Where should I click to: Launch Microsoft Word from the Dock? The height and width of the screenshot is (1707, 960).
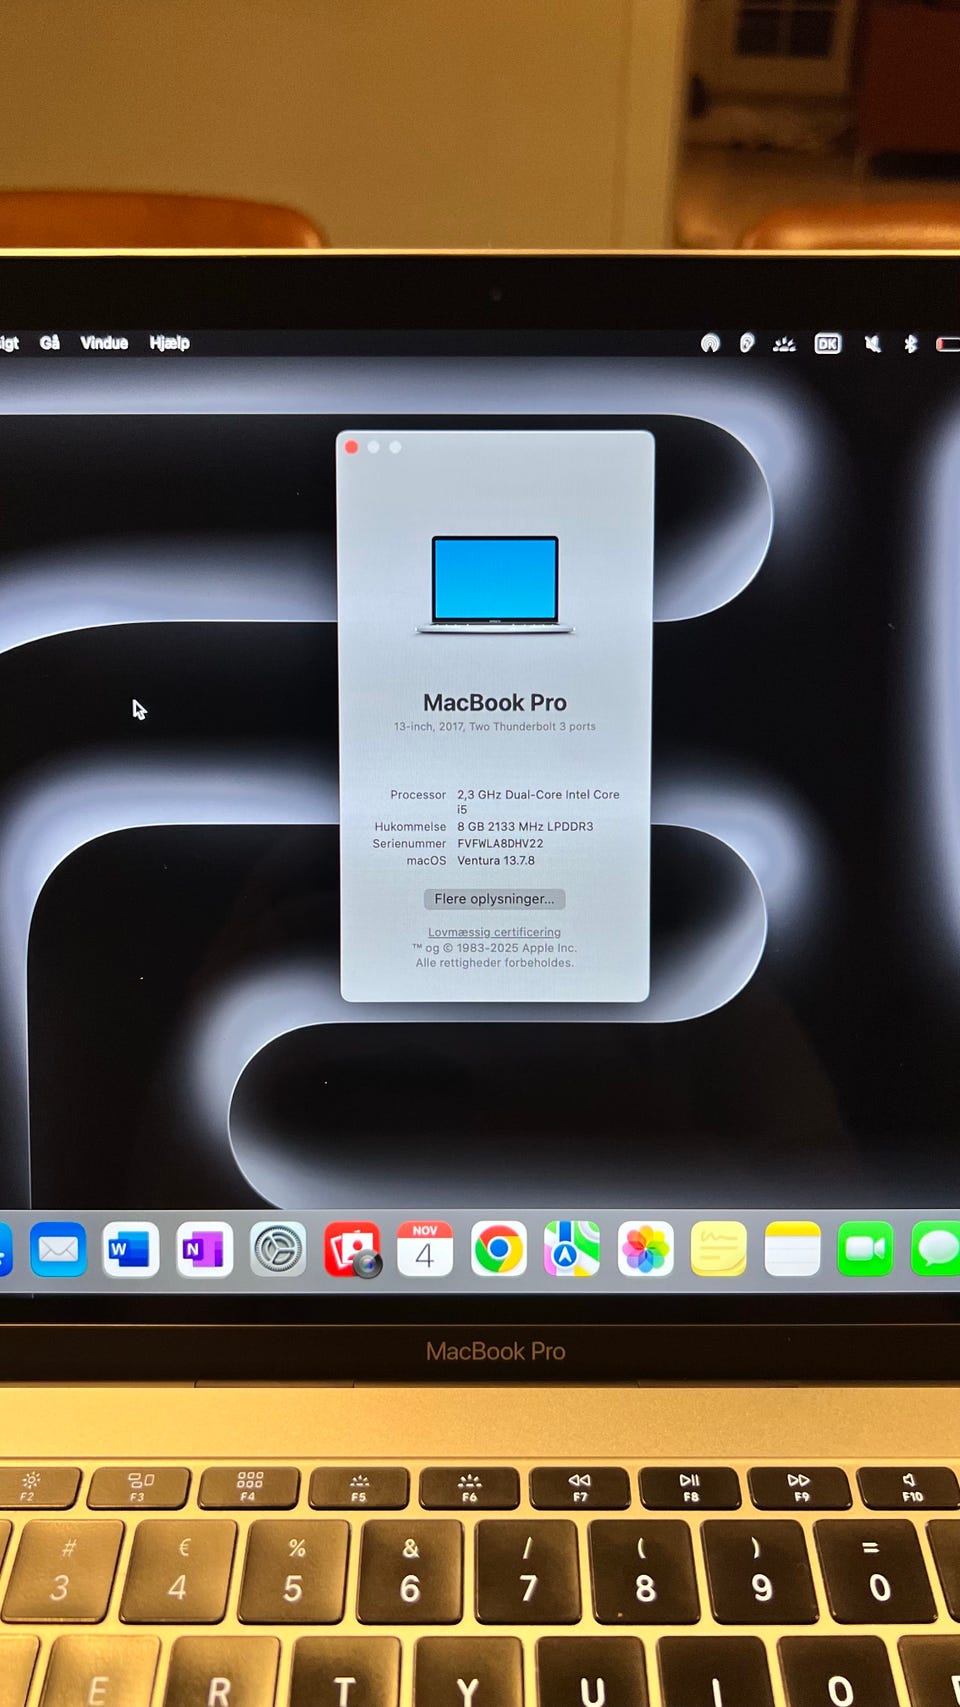[131, 1249]
